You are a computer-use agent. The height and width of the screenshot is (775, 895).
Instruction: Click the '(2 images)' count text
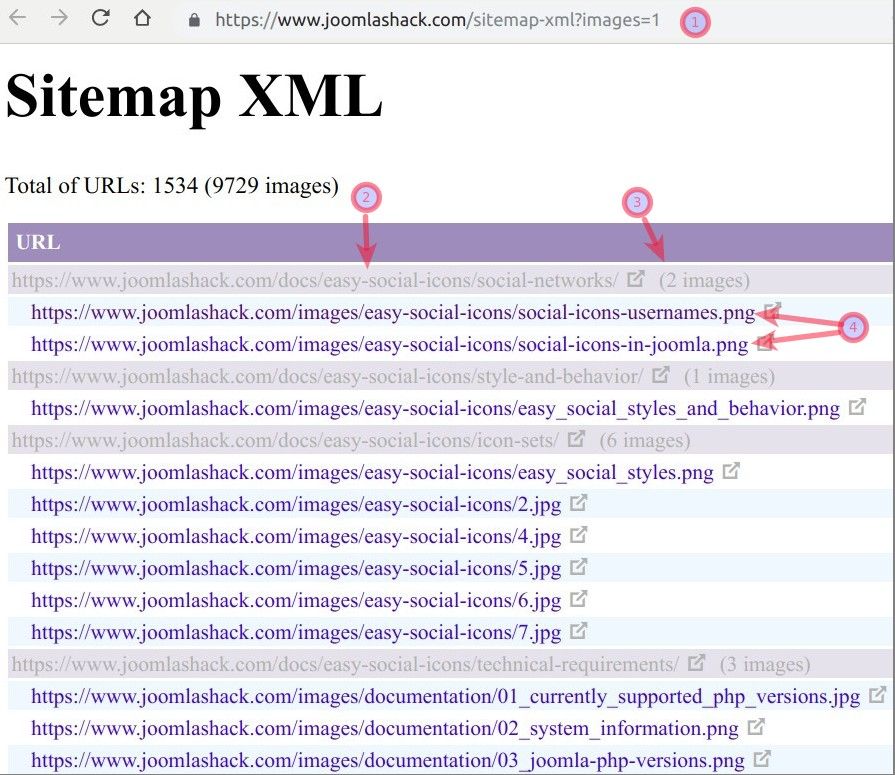pos(704,280)
